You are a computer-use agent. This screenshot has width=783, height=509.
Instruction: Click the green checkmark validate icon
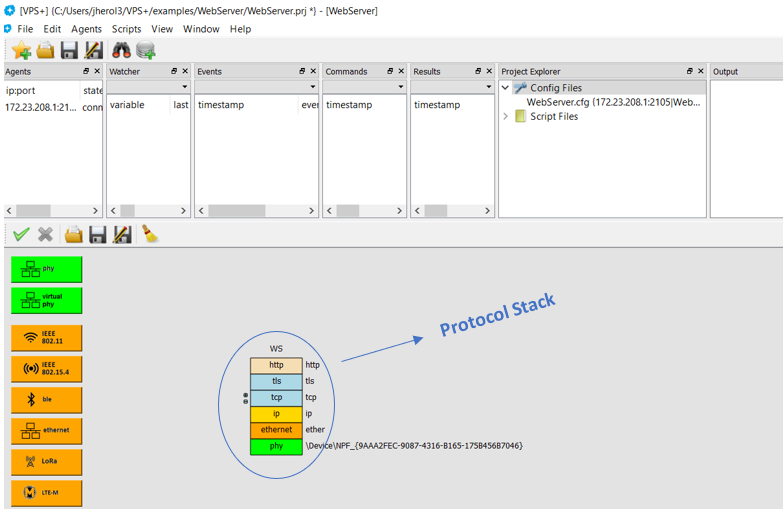pyautogui.click(x=21, y=234)
